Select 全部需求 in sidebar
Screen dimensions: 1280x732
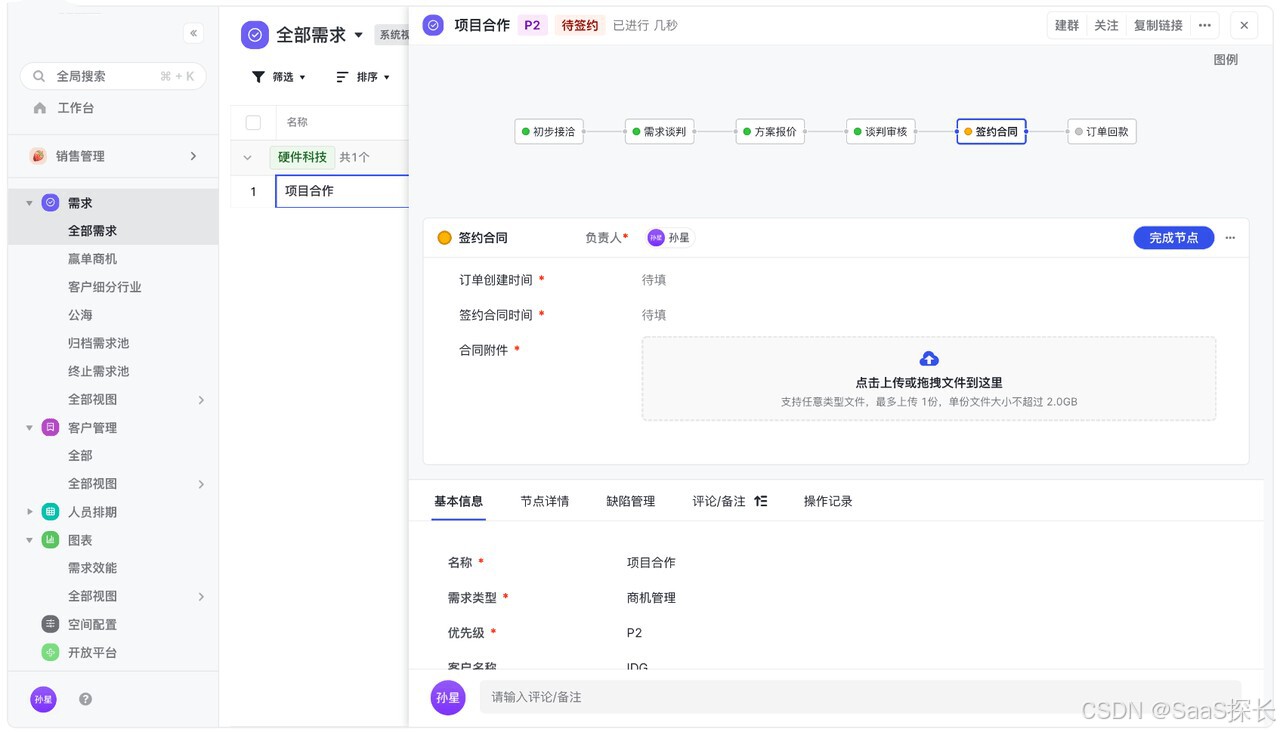[x=92, y=231]
